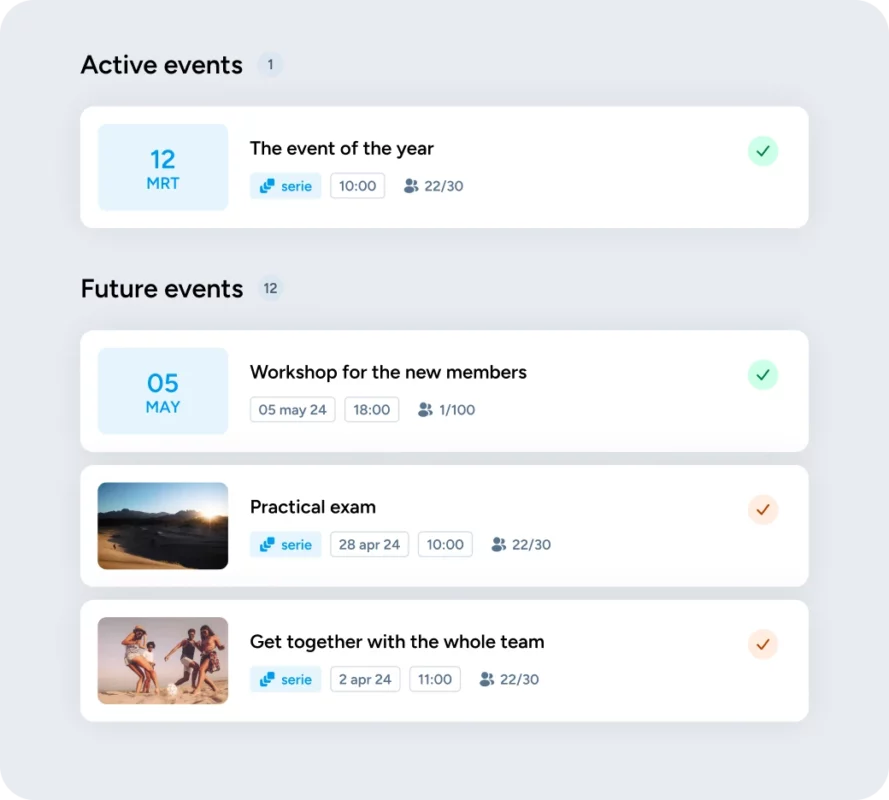Click the green checkmark on The event of the year

763,151
